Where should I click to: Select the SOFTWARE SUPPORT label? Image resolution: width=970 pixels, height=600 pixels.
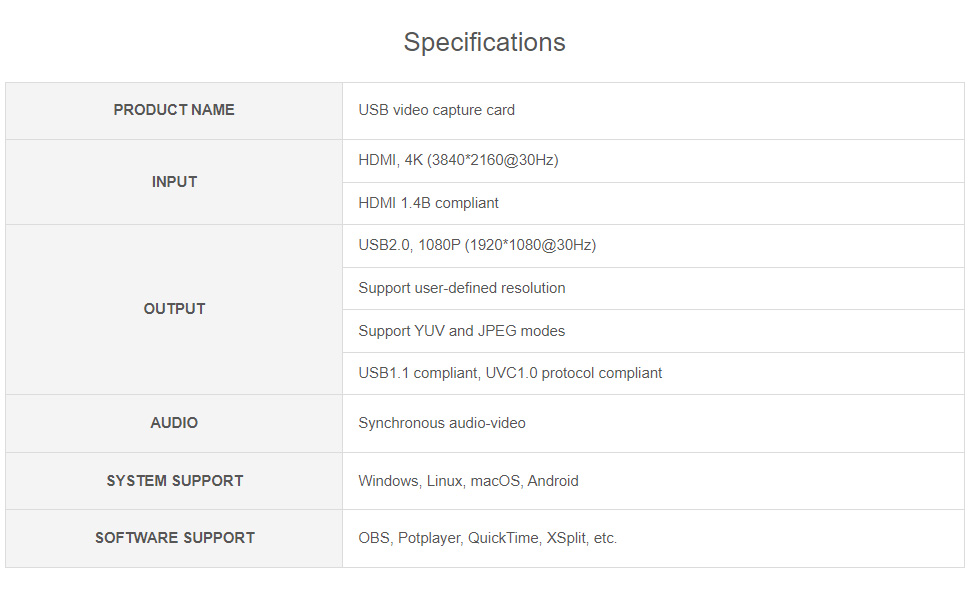click(x=174, y=538)
